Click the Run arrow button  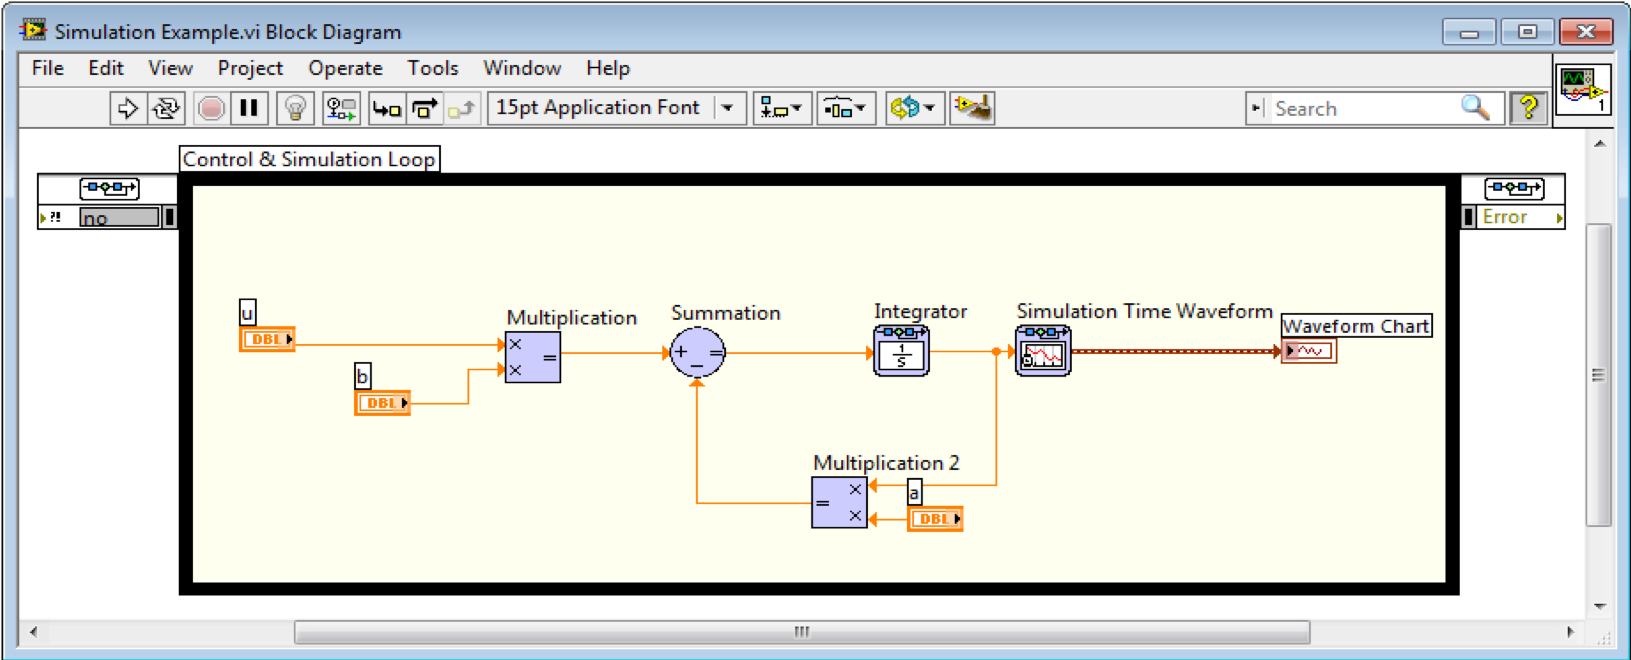(127, 108)
